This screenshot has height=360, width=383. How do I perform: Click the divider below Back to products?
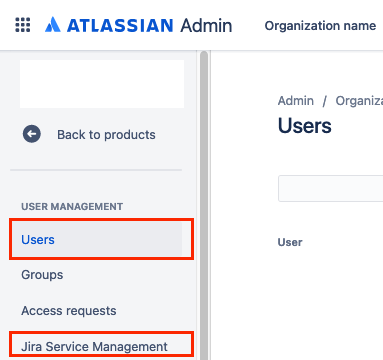[x=96, y=170]
